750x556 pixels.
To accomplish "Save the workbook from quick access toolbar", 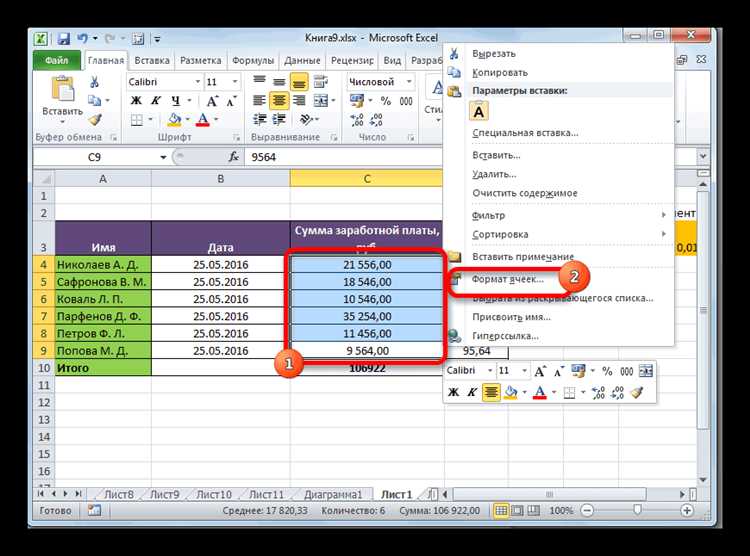I will point(64,38).
